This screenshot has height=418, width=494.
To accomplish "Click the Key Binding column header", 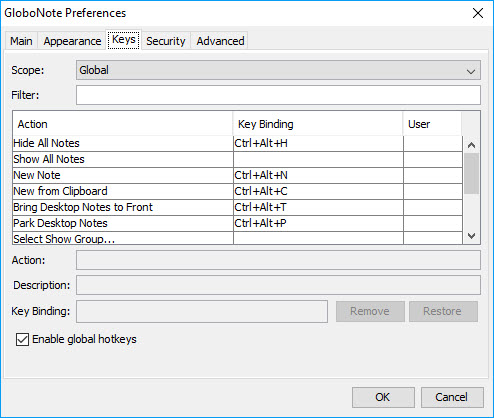I will (x=318, y=124).
